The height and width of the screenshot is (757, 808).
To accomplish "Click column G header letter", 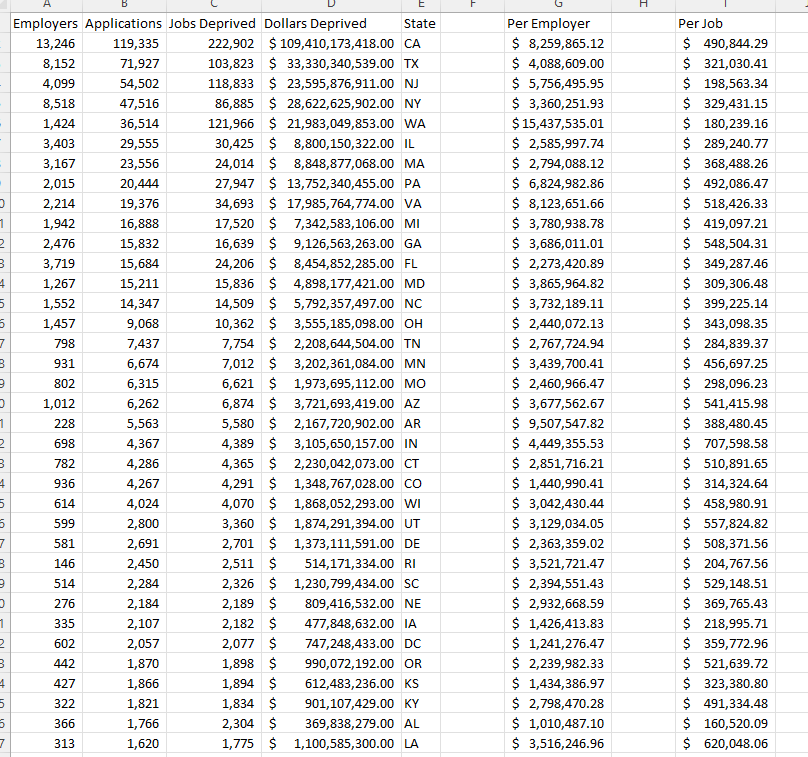I will pyautogui.click(x=558, y=5).
